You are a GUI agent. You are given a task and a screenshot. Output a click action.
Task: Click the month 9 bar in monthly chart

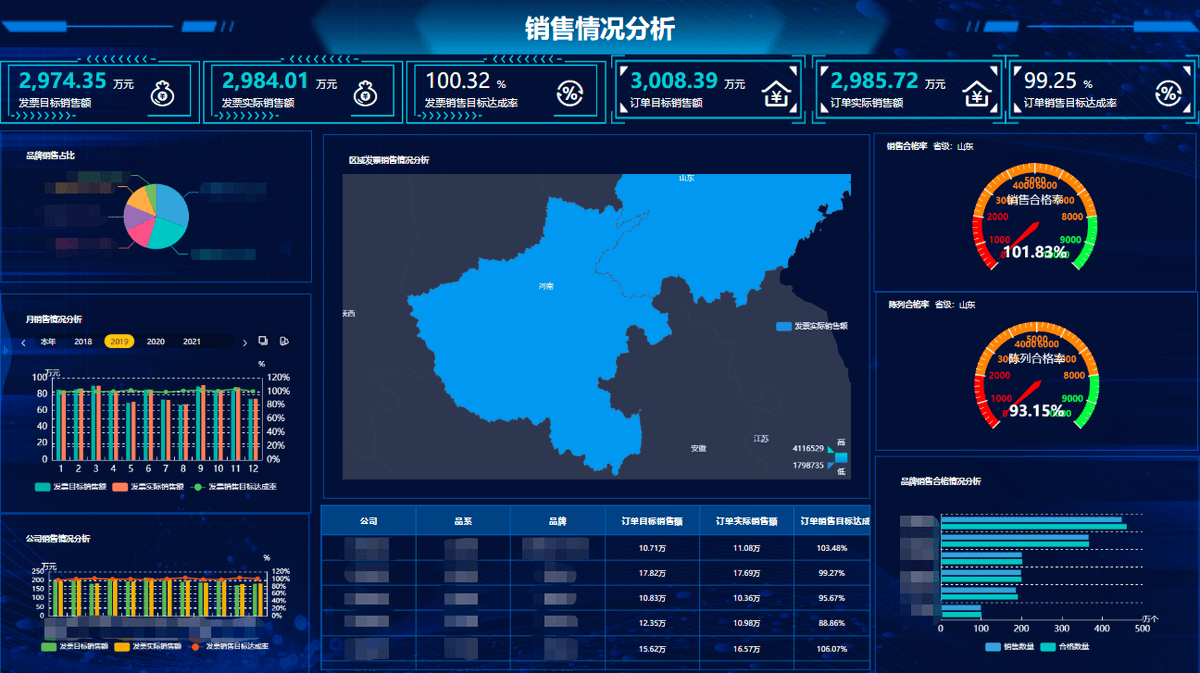pyautogui.click(x=201, y=422)
